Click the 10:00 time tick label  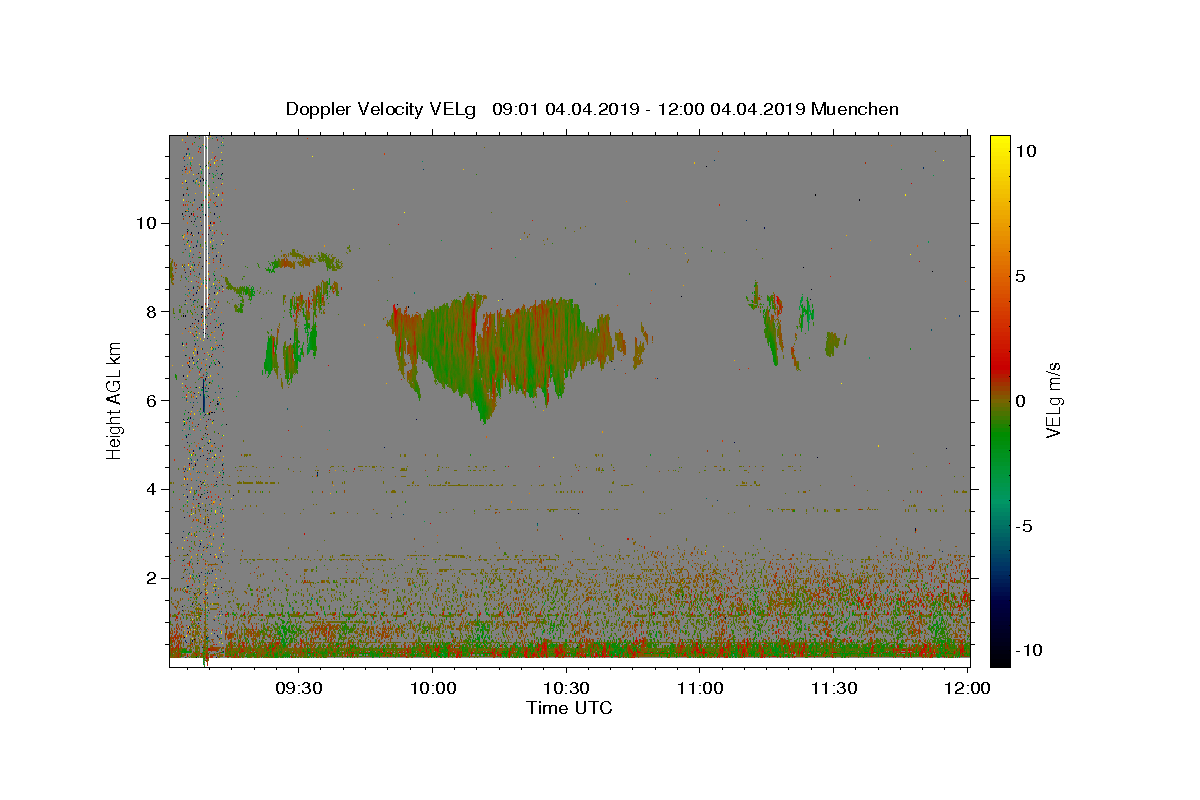click(x=433, y=688)
